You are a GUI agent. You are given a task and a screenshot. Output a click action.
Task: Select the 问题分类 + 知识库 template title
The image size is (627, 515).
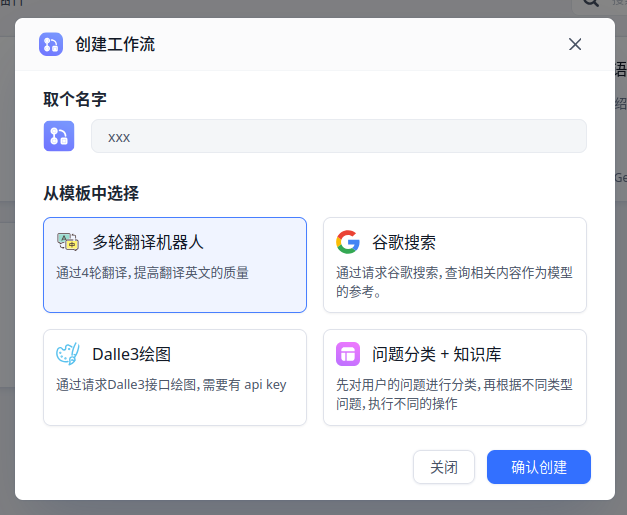coord(436,354)
